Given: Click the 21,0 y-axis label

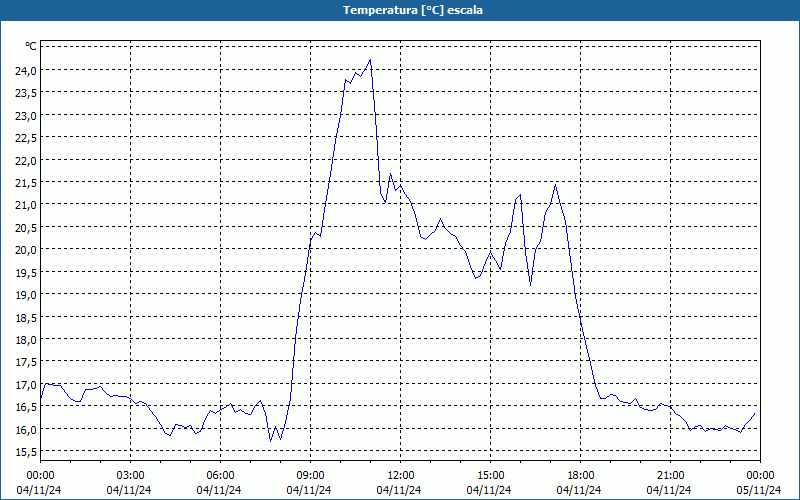Looking at the screenshot, I should (26, 205).
